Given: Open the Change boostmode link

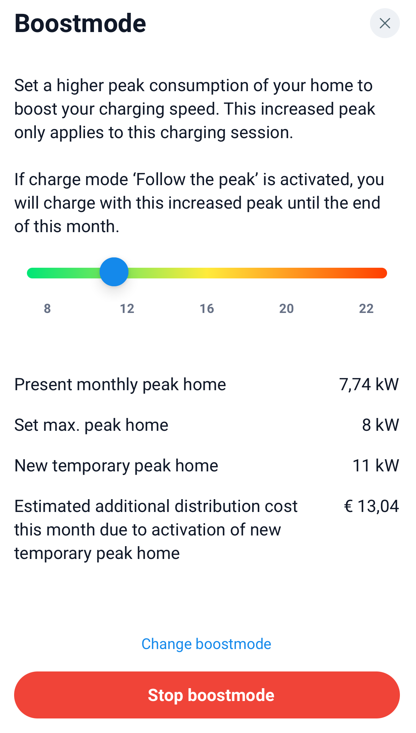Looking at the screenshot, I should 206,644.
